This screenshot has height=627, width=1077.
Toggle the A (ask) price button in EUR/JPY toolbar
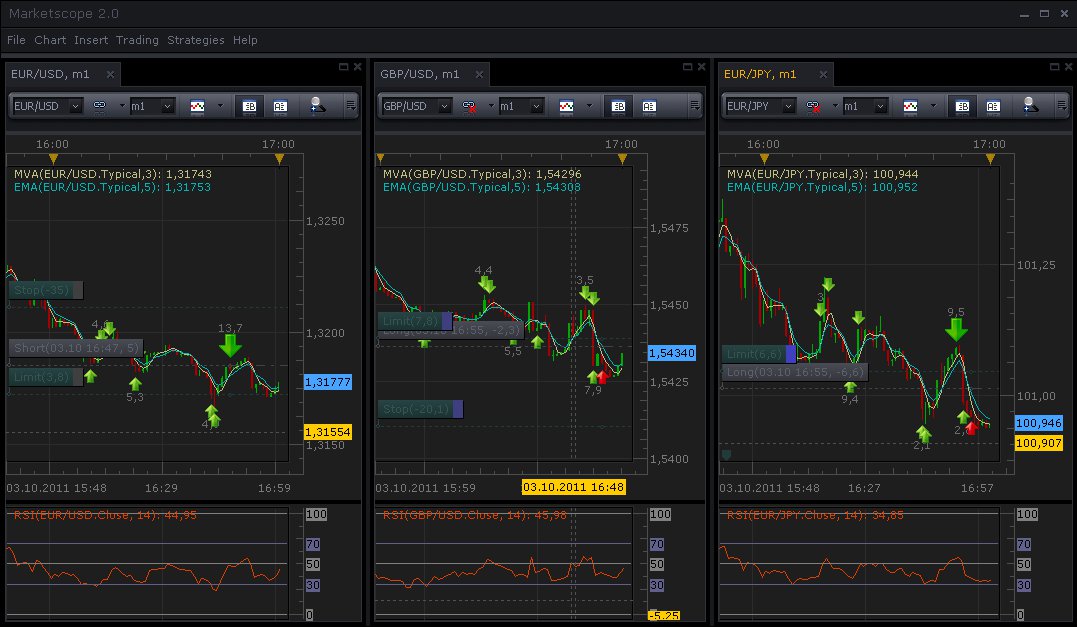993,106
